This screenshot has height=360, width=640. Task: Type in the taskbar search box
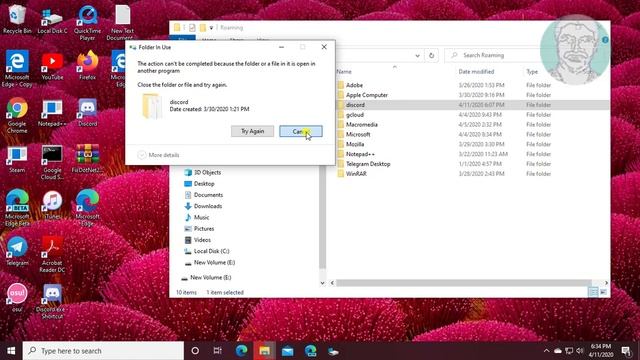tap(103, 351)
